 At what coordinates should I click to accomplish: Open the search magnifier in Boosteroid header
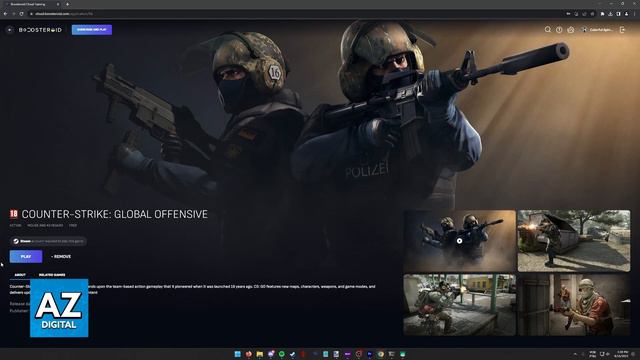click(547, 29)
